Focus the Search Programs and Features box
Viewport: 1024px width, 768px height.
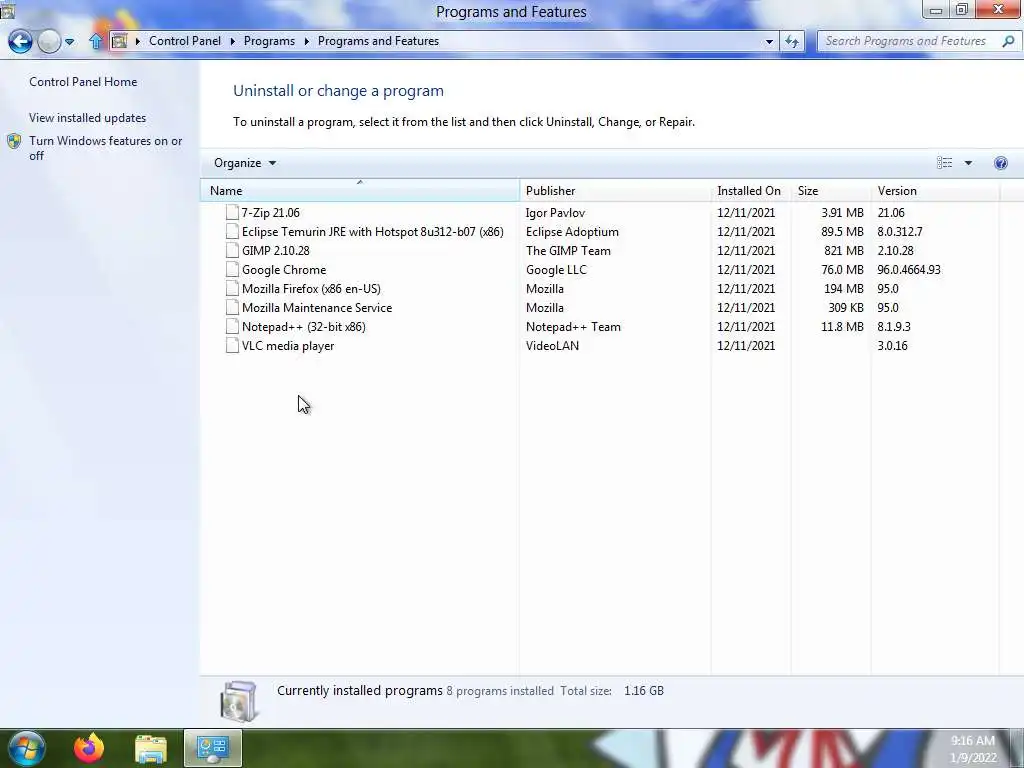coord(918,41)
